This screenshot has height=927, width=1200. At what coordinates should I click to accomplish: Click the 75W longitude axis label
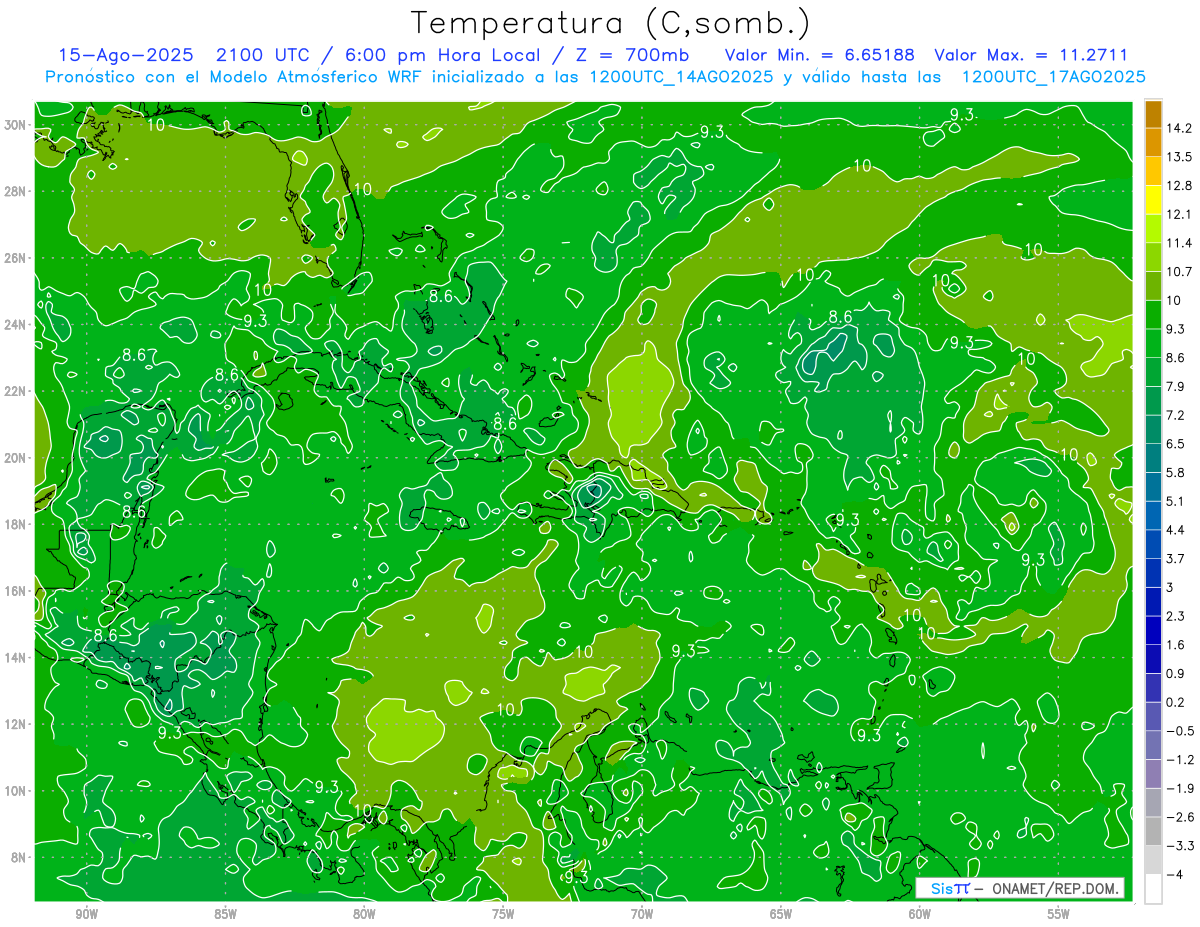tap(503, 914)
